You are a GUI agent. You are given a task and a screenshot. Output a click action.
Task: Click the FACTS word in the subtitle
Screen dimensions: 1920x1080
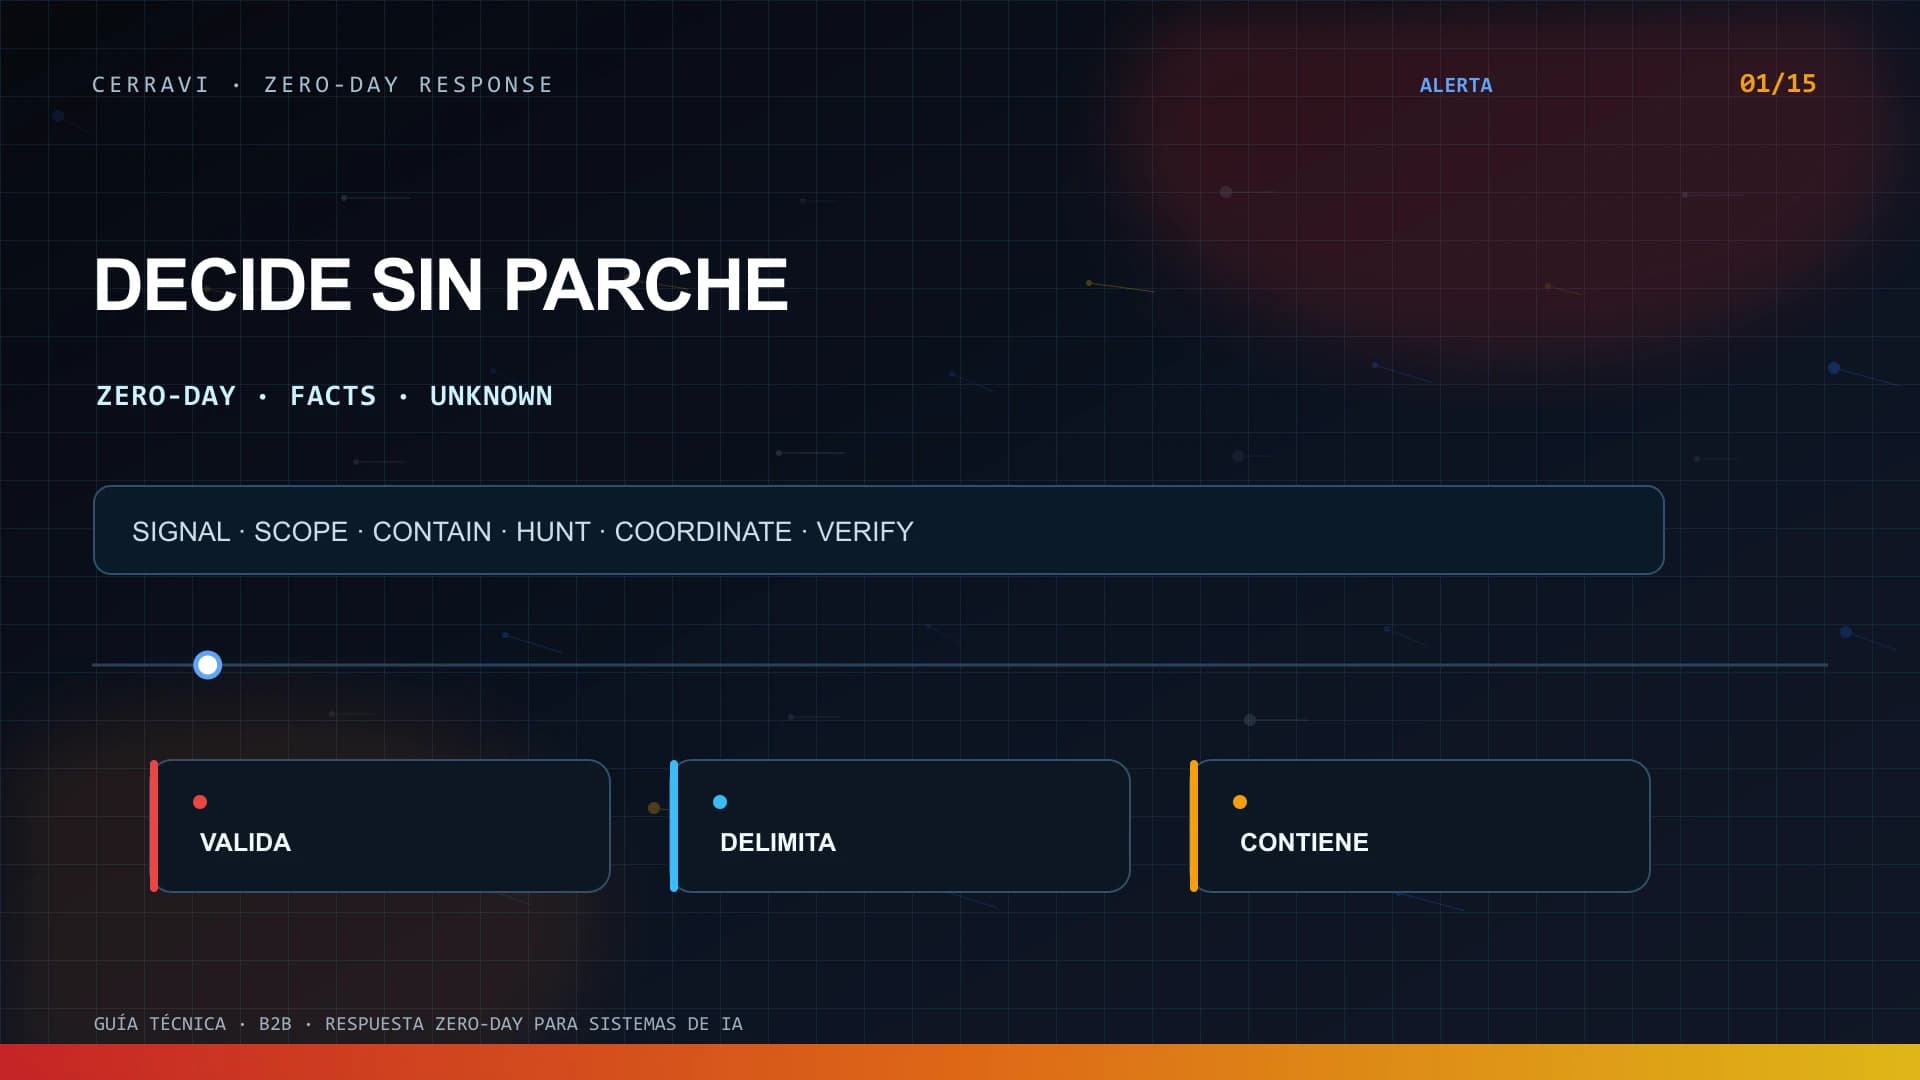(x=333, y=396)
